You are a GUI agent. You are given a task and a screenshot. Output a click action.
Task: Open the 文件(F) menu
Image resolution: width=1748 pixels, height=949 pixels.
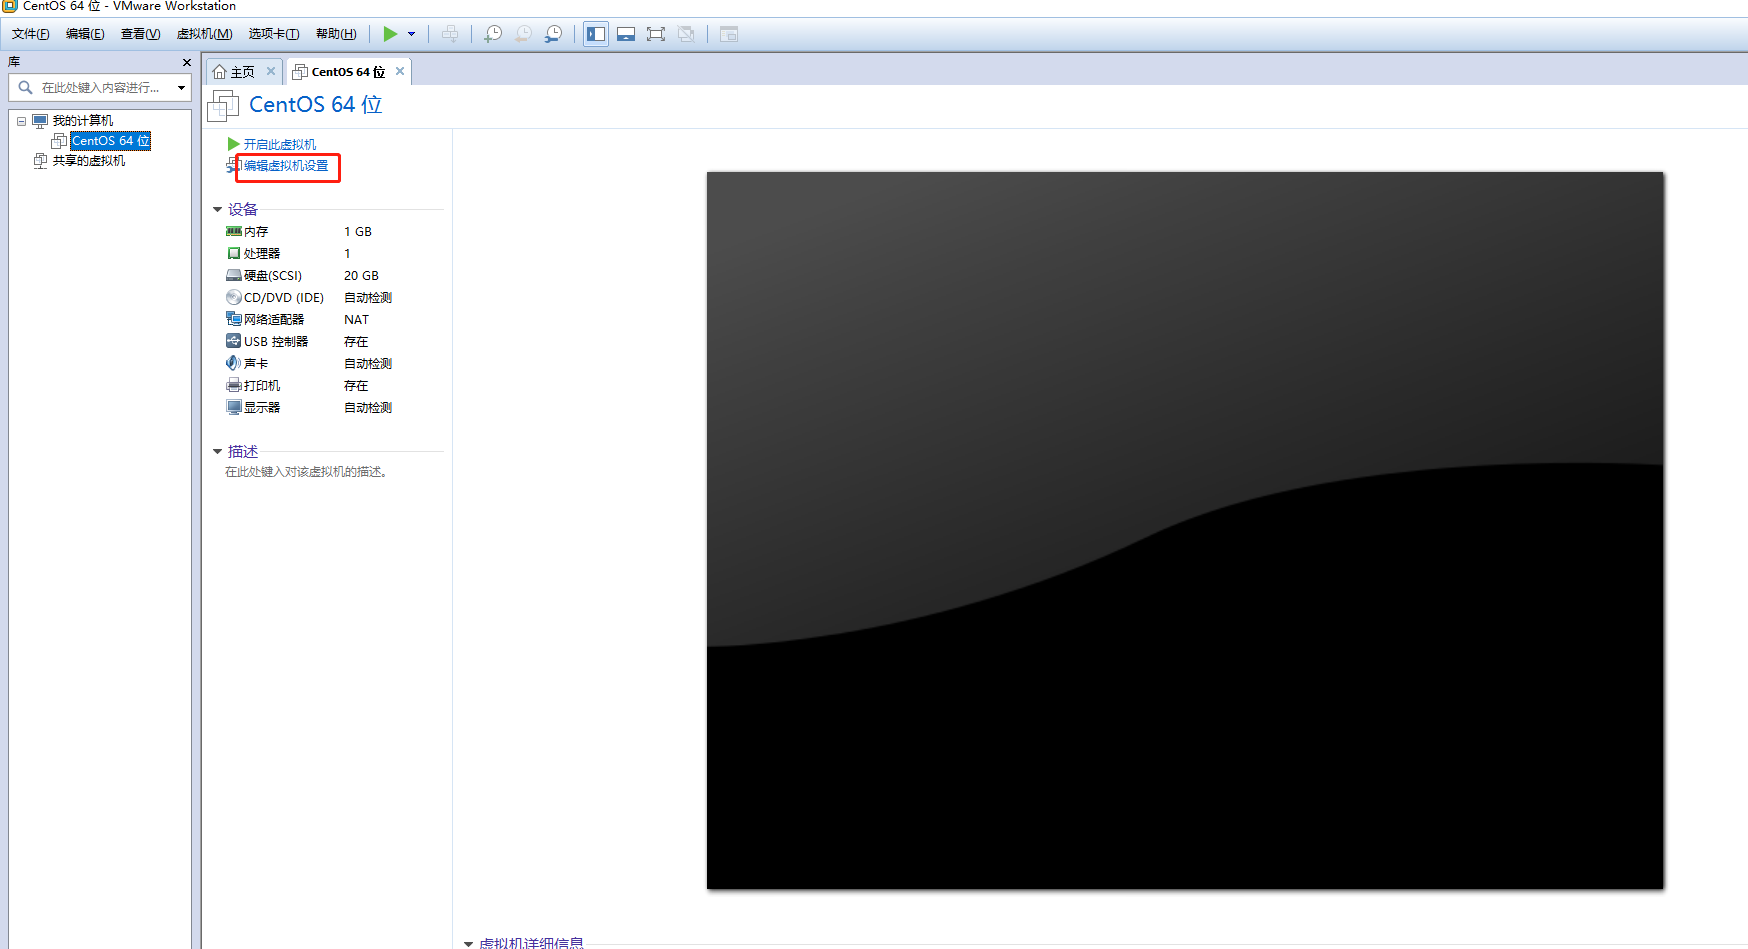[x=31, y=34]
